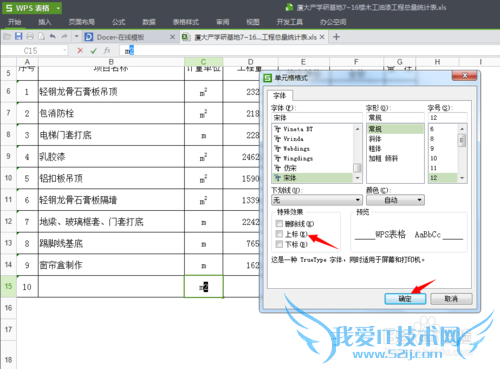Switch to the Docer-在线模板 tab
500x369 pixels.
130,37
